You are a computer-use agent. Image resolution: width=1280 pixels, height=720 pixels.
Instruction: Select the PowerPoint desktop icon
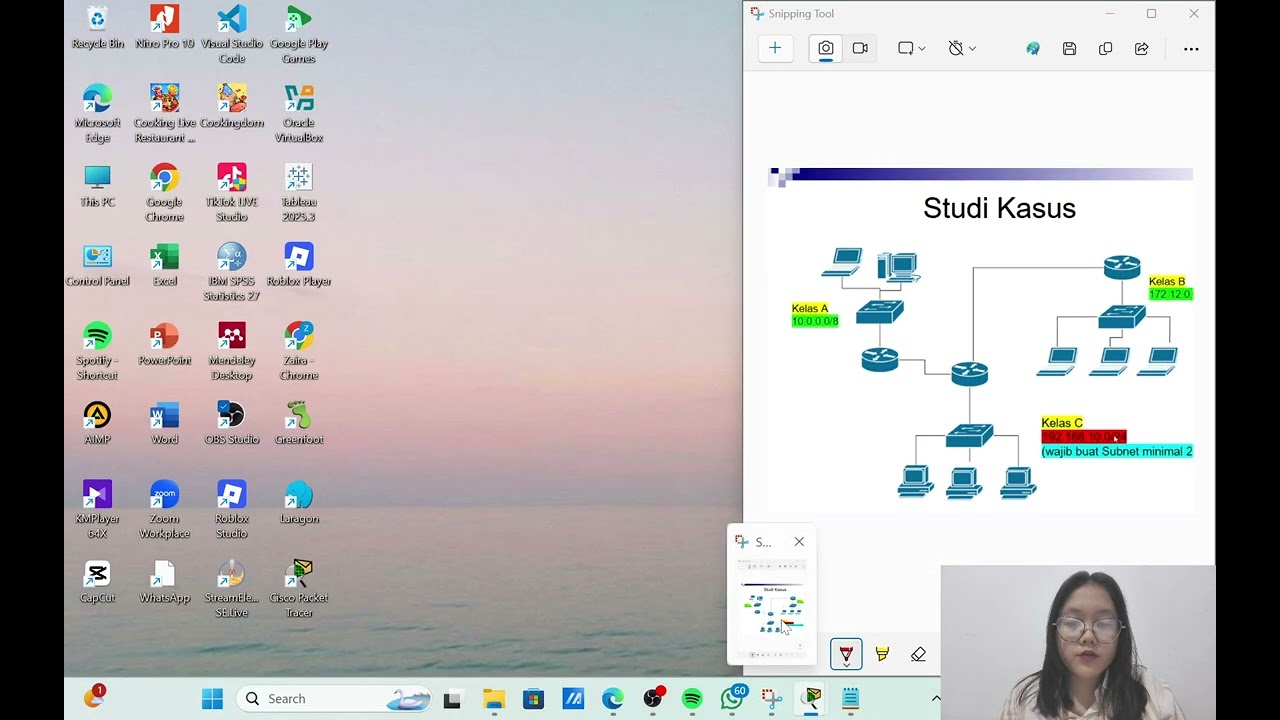(164, 343)
